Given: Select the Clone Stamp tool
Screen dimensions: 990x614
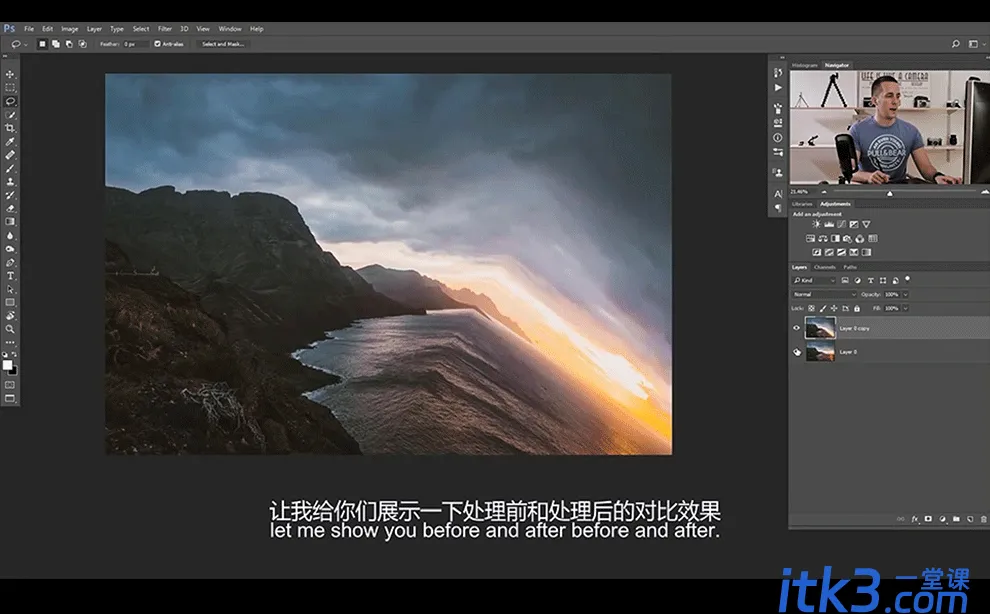Looking at the screenshot, I should (x=10, y=181).
